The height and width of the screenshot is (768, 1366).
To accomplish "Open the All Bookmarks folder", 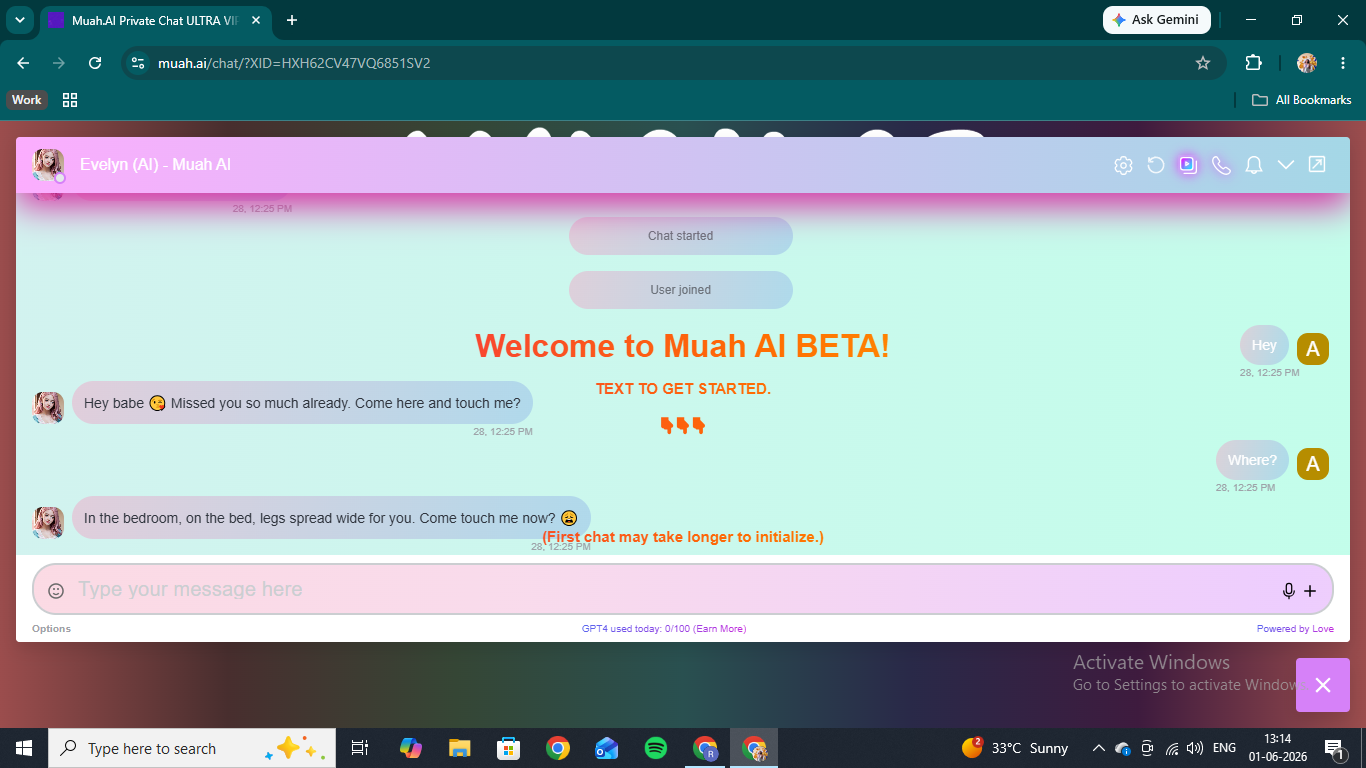I will click(1302, 100).
